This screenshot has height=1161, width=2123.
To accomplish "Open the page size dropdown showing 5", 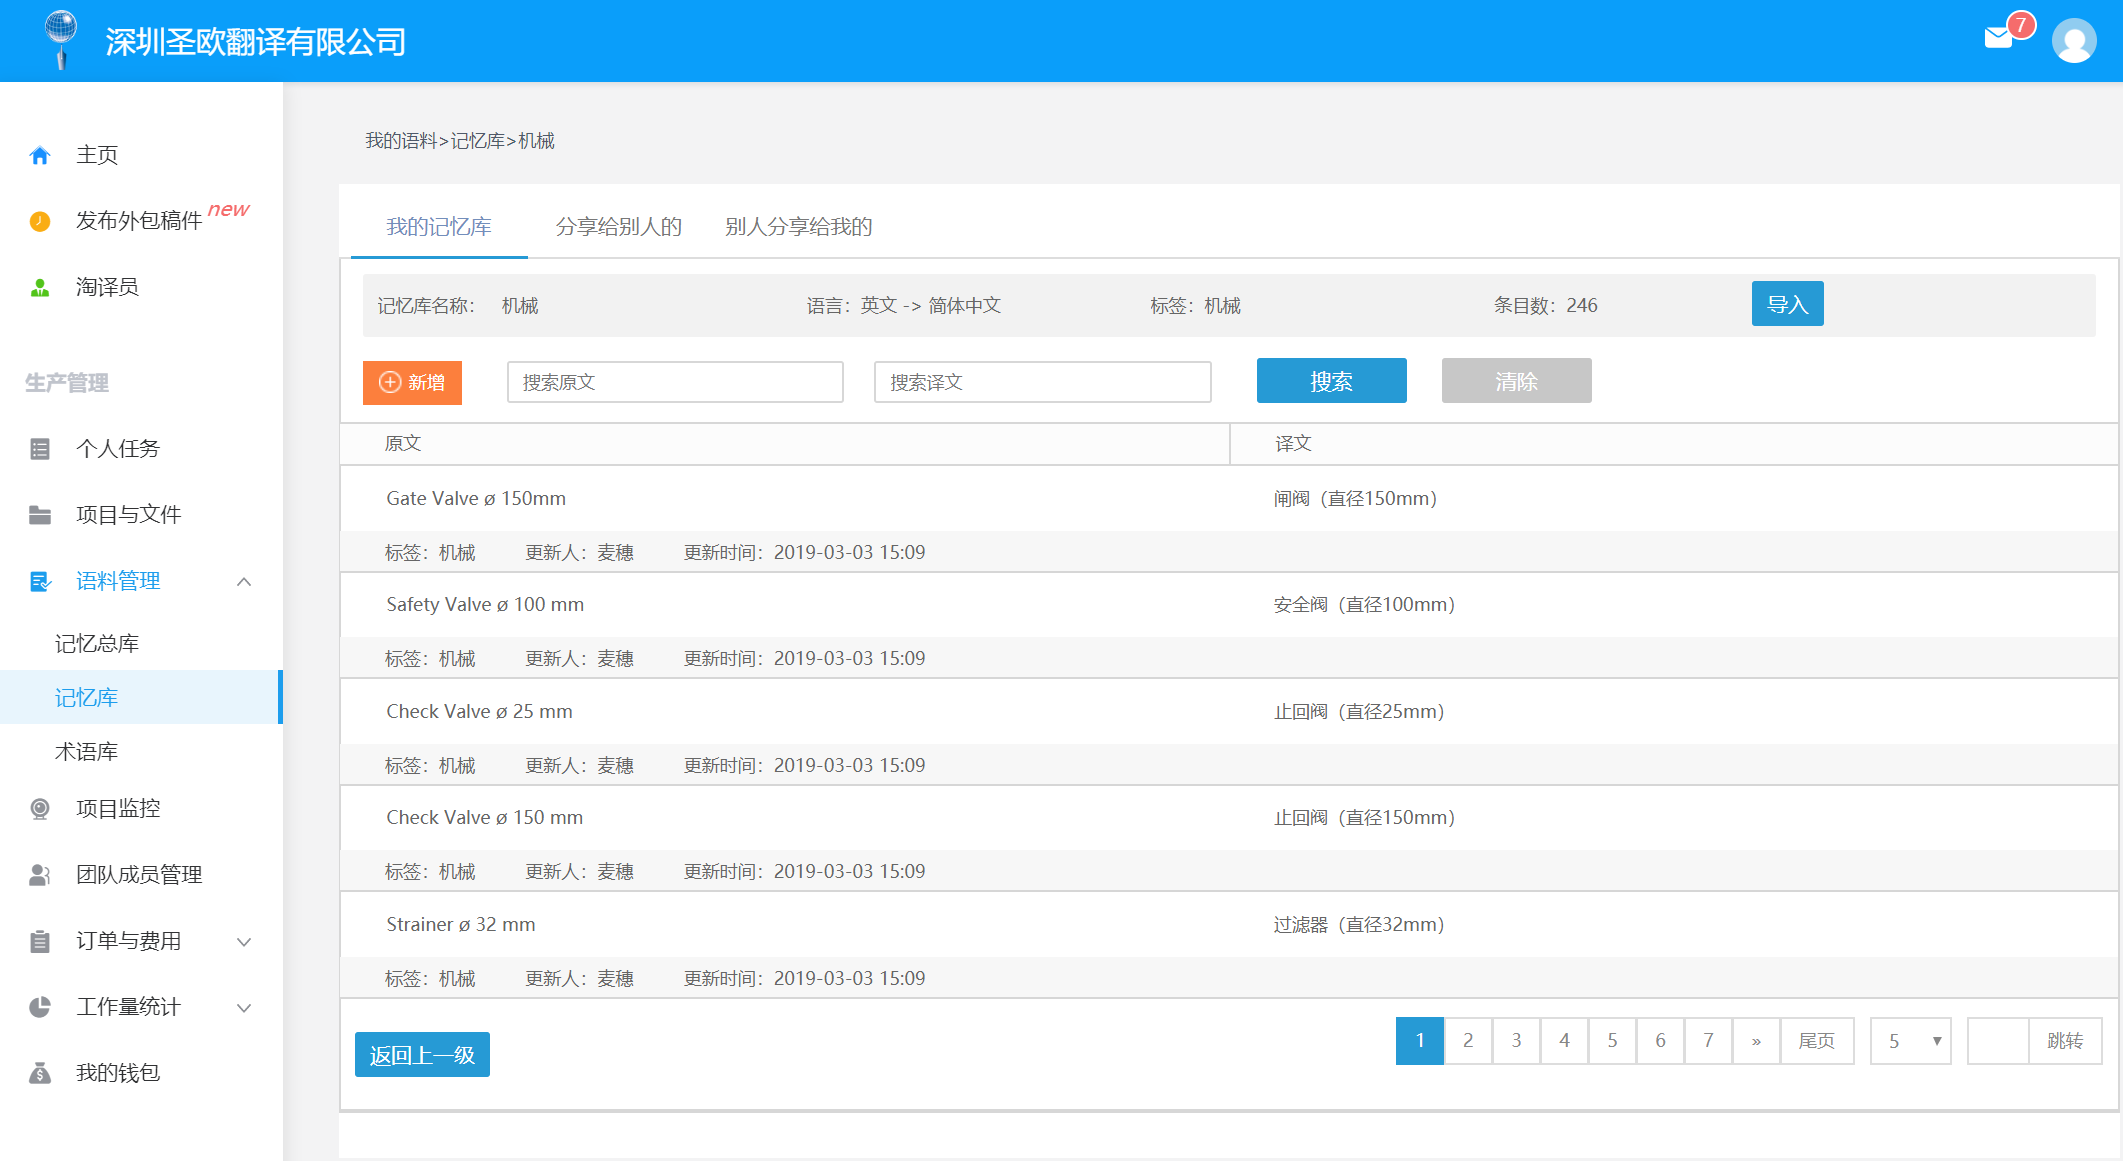I will click(1910, 1041).
